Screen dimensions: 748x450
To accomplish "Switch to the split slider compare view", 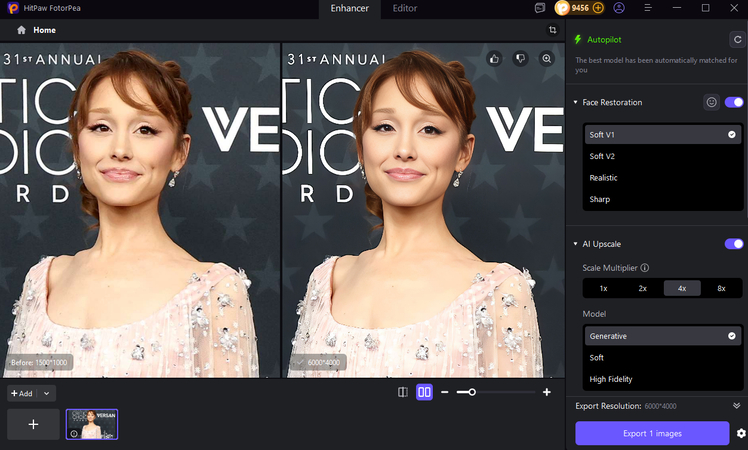I will click(403, 392).
